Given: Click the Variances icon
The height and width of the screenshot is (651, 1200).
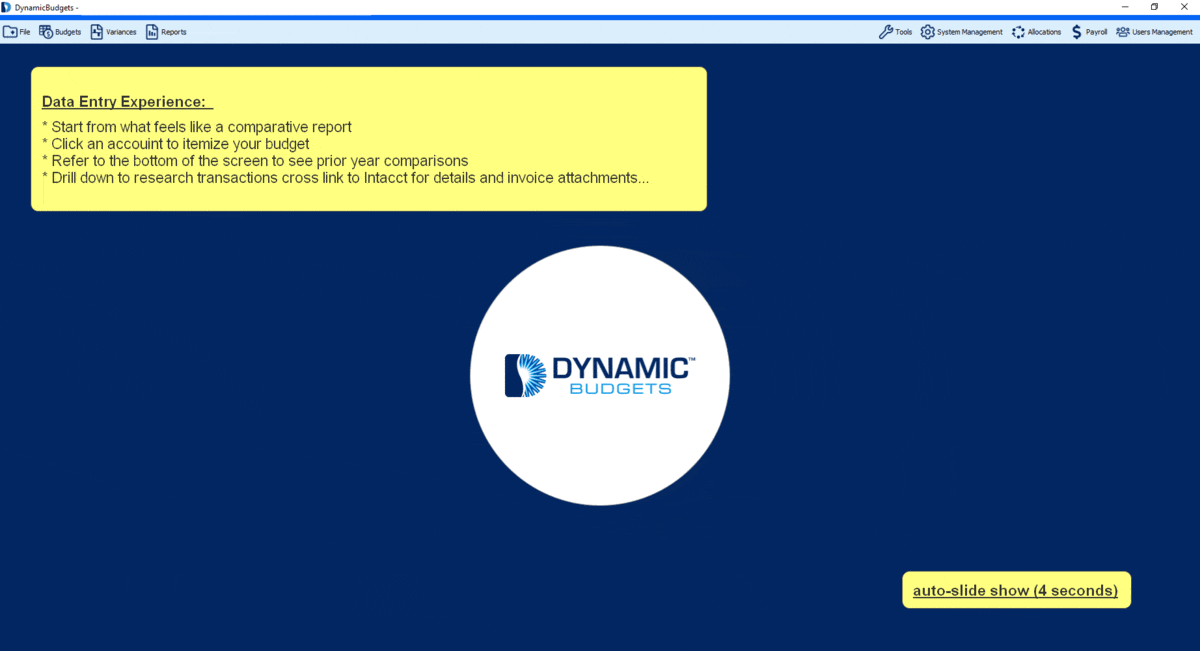Looking at the screenshot, I should tap(97, 32).
